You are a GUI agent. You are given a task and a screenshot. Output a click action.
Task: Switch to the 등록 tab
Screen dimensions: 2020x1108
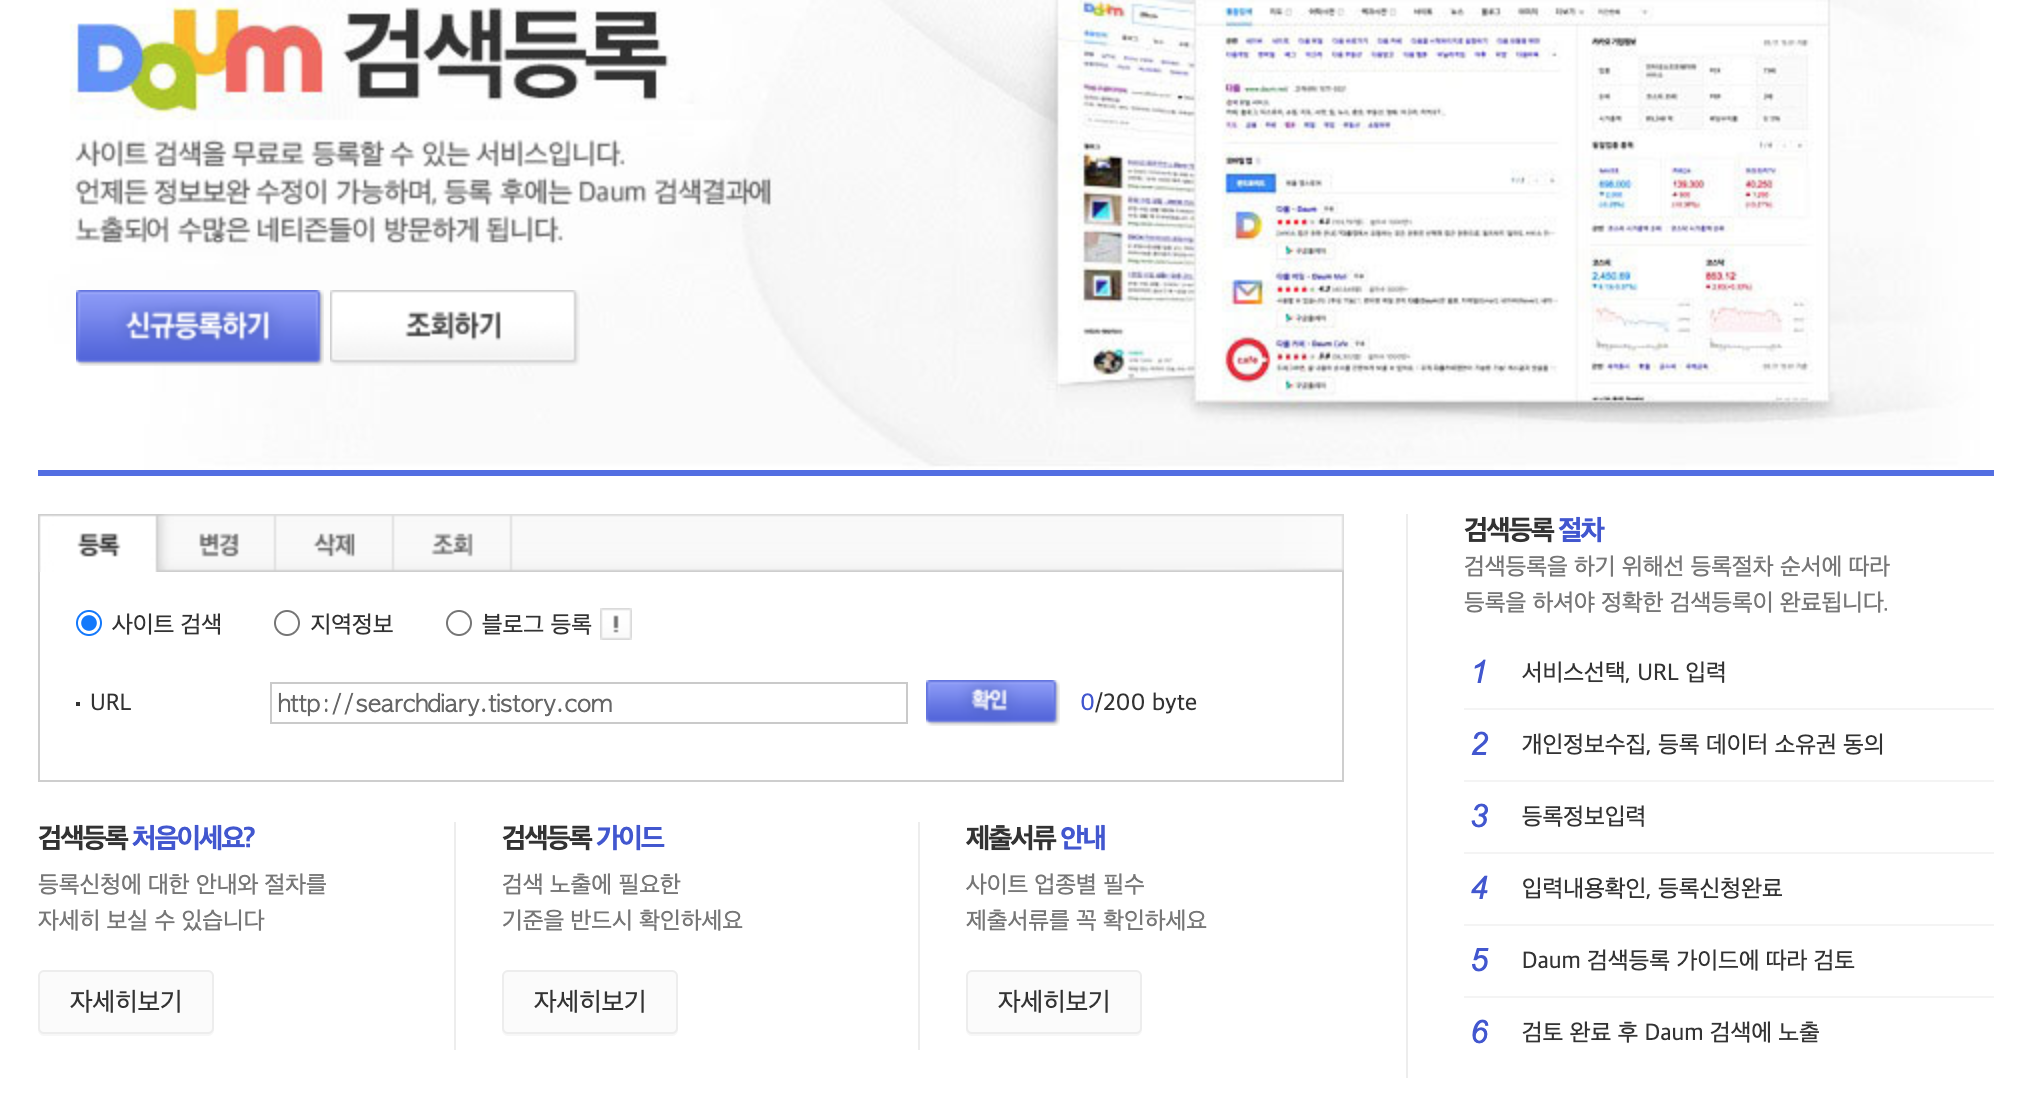click(x=98, y=544)
